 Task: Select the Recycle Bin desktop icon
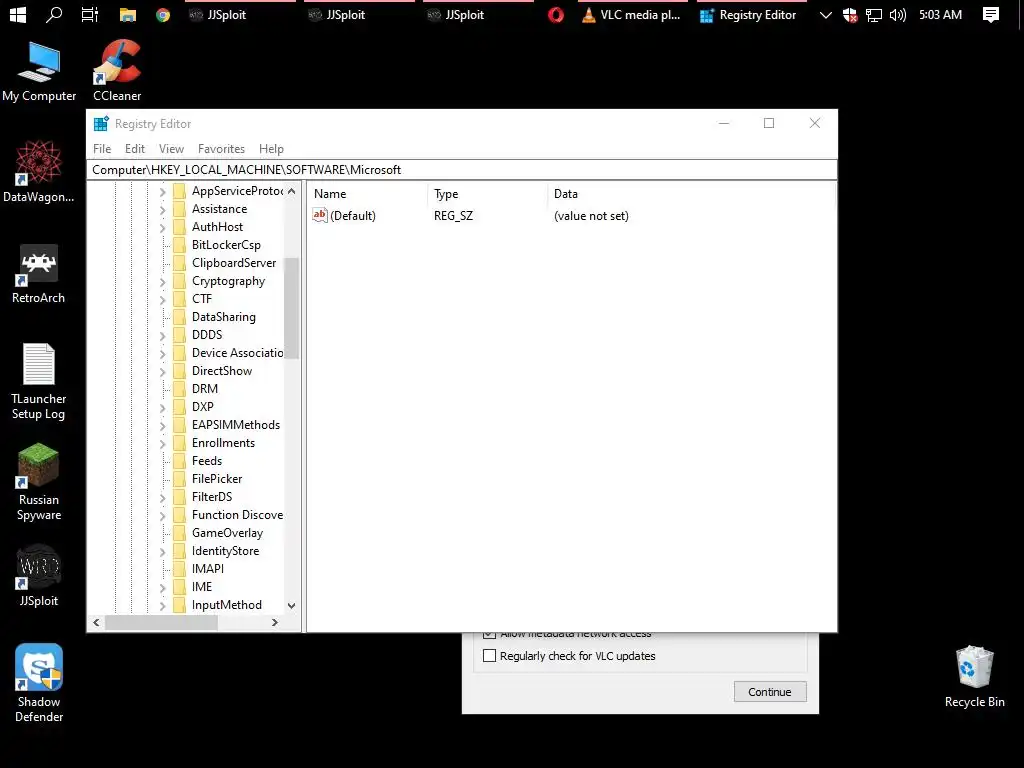(974, 677)
